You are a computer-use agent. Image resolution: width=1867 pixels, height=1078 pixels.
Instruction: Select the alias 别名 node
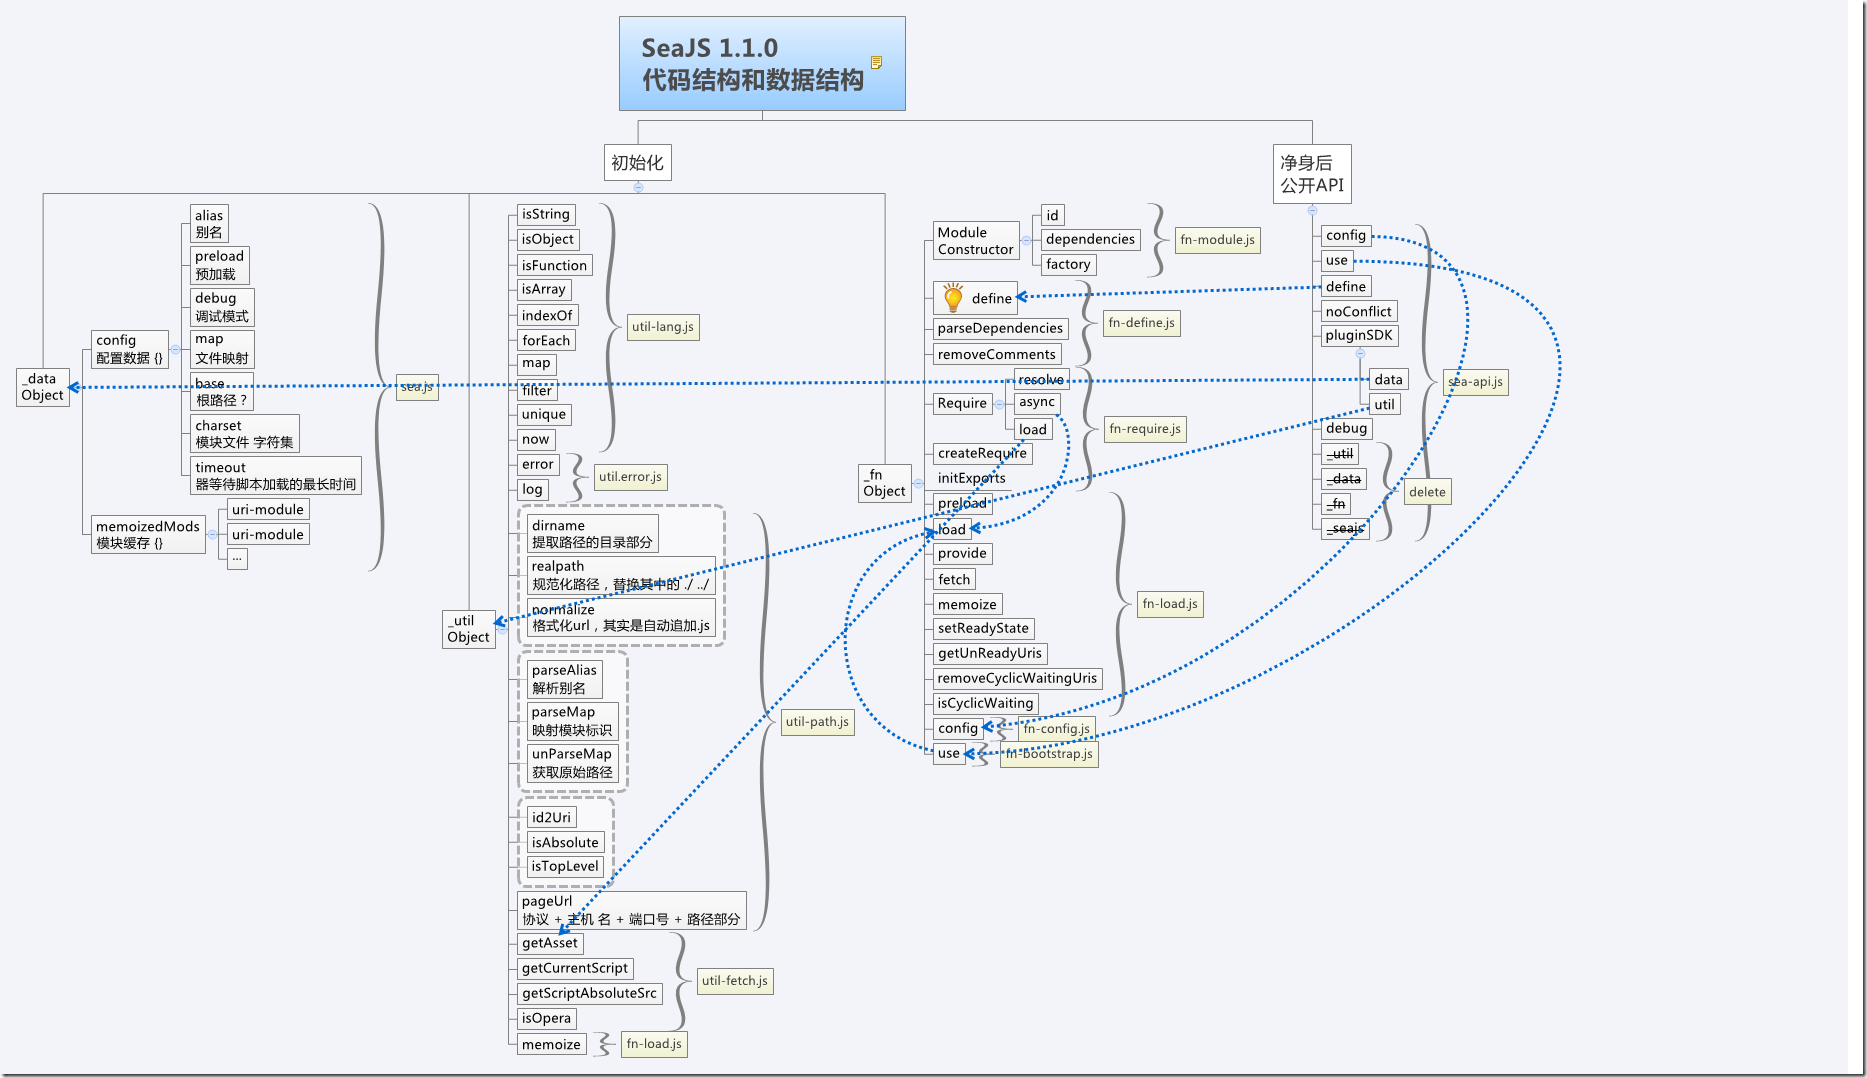(x=209, y=224)
